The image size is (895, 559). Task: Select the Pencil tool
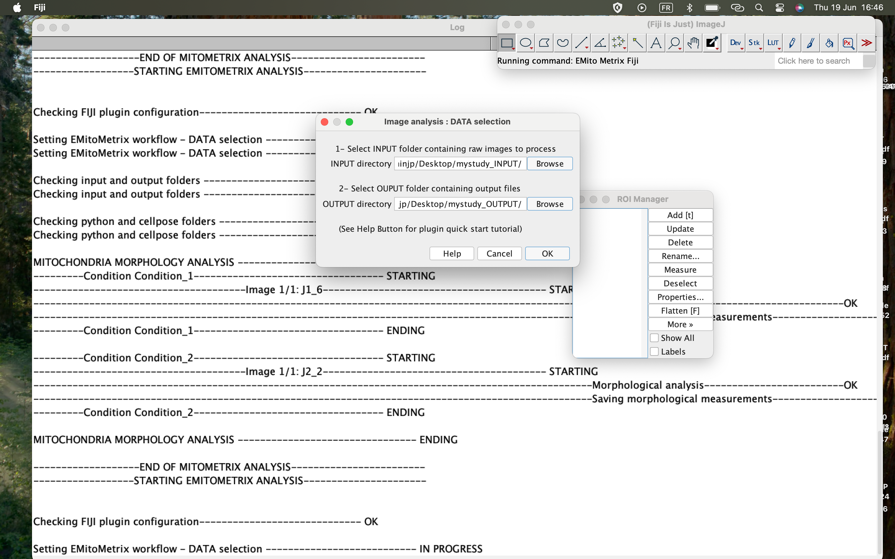[792, 43]
